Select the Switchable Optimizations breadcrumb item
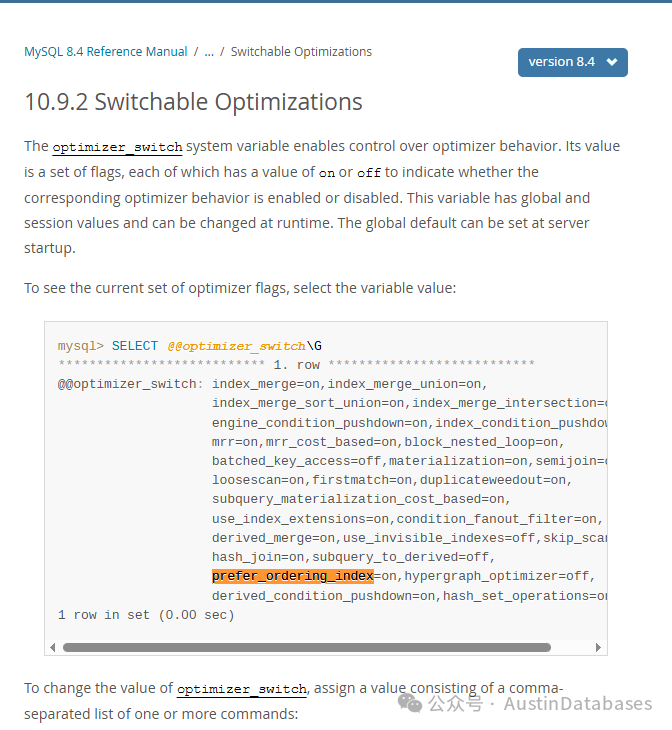 301,51
